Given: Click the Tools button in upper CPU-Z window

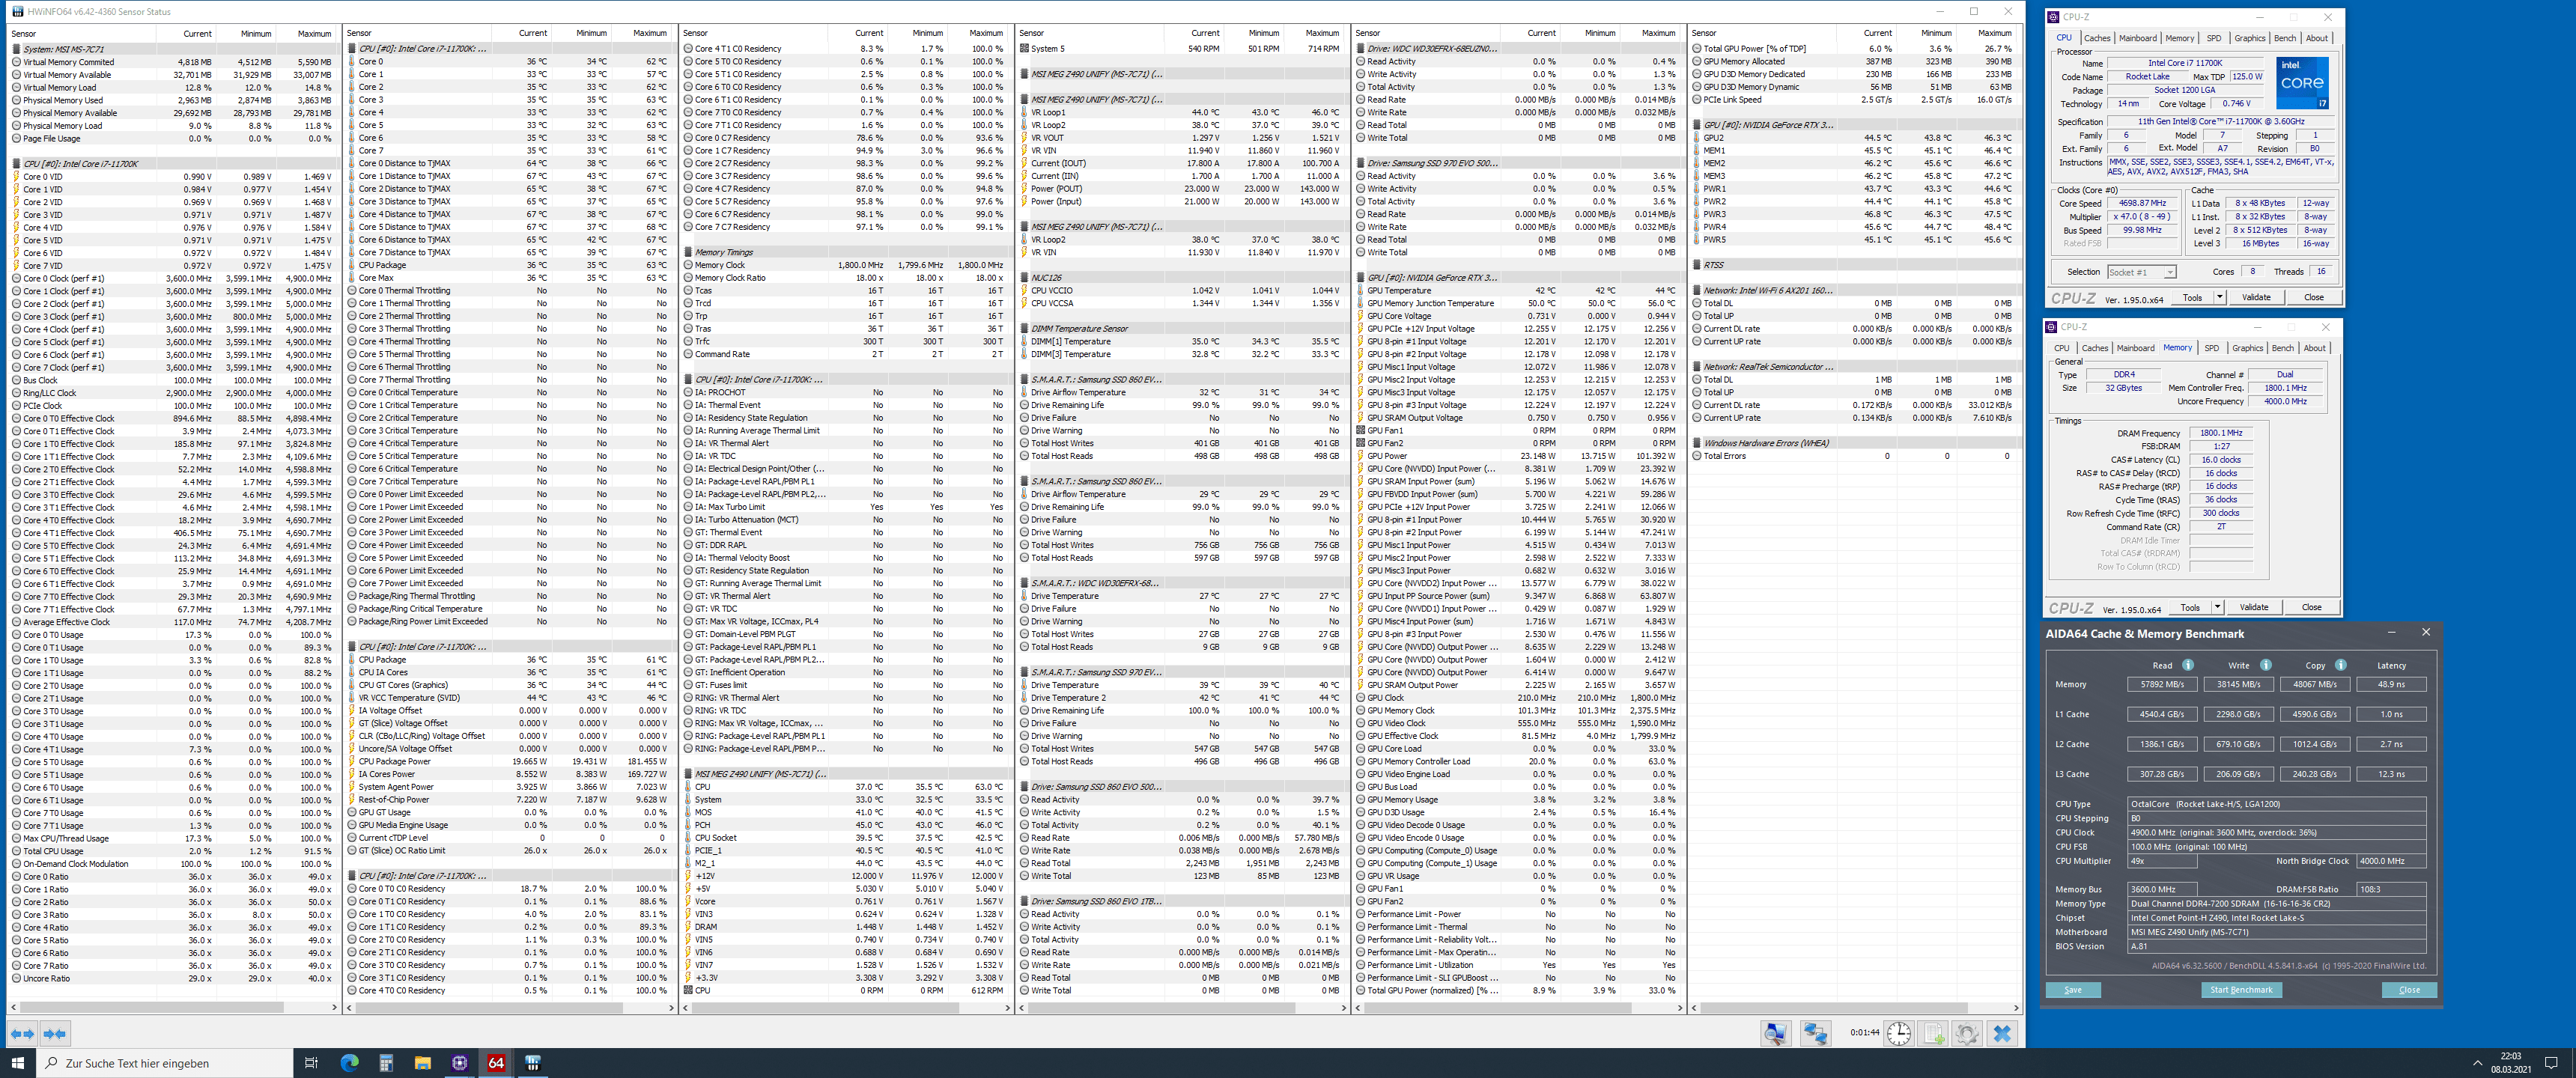Looking at the screenshot, I should click(x=2192, y=297).
